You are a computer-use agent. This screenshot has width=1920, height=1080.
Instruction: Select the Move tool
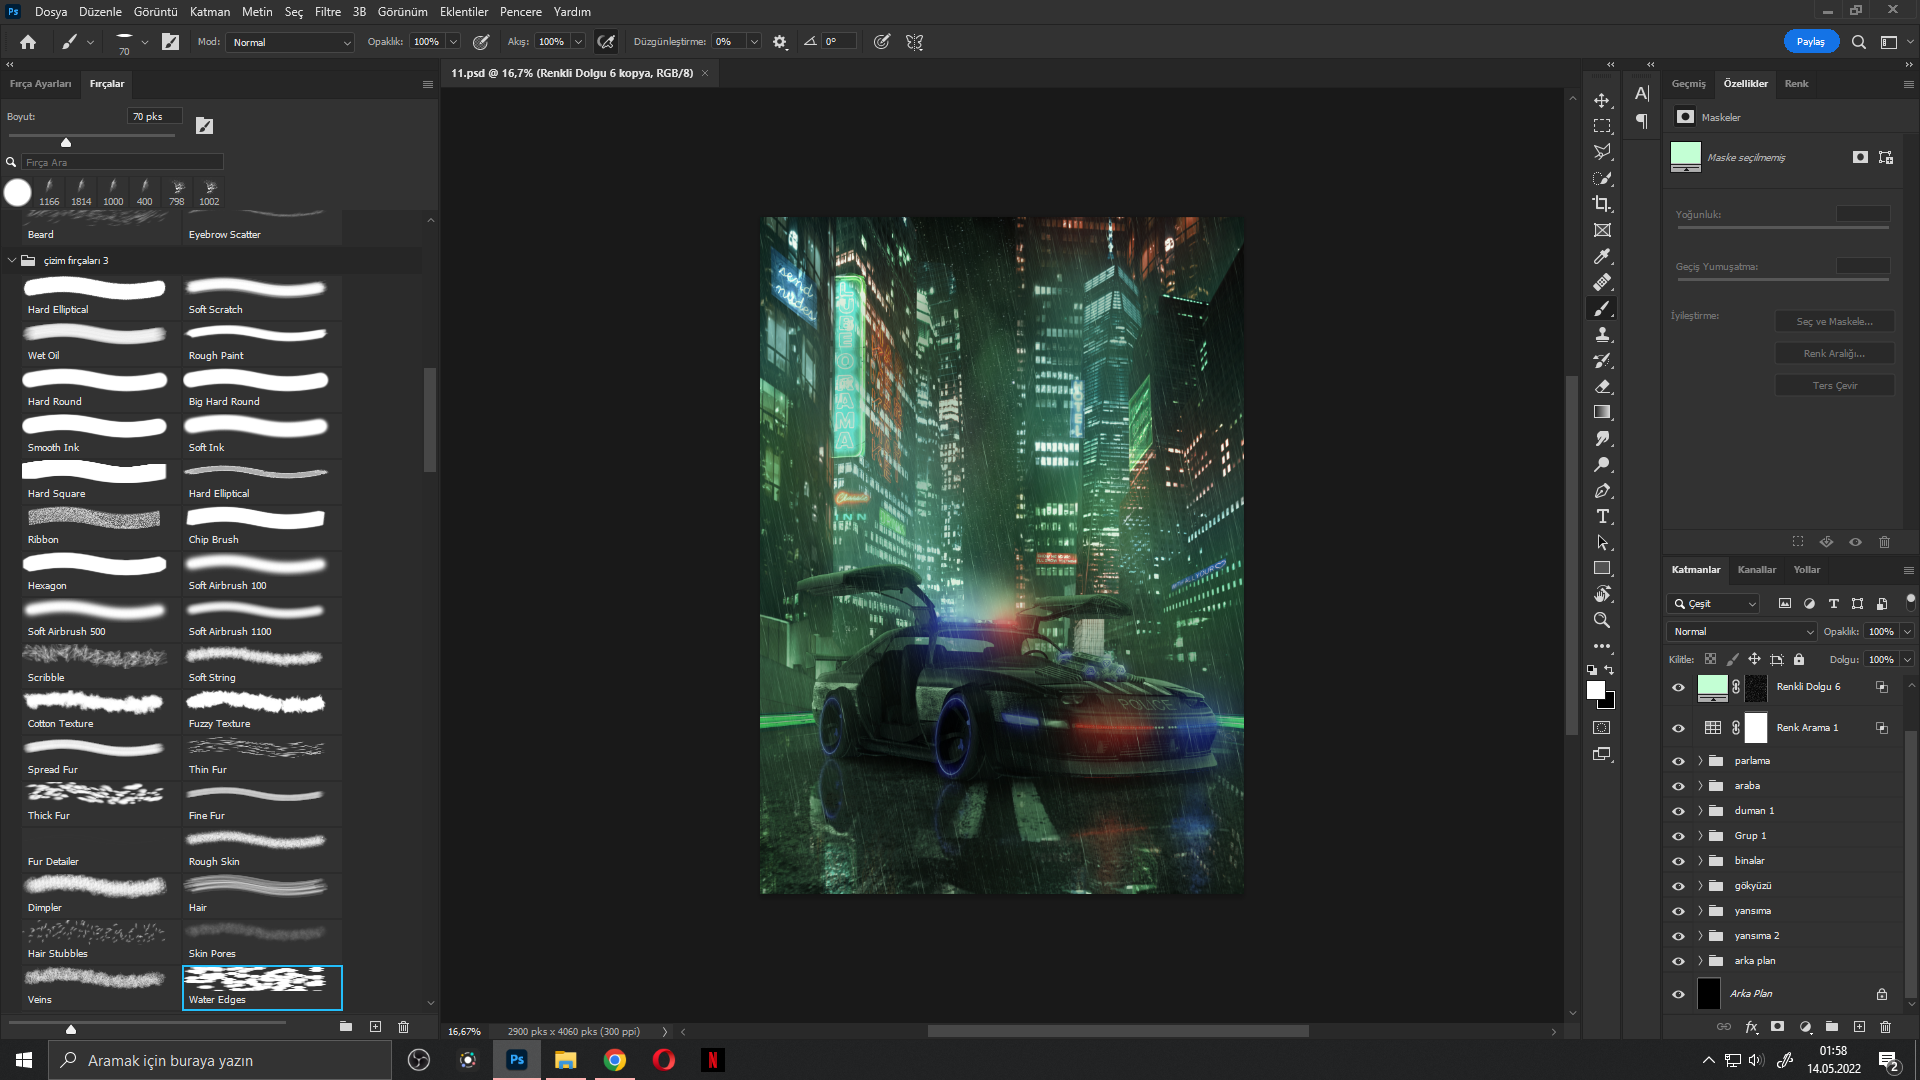coord(1602,100)
